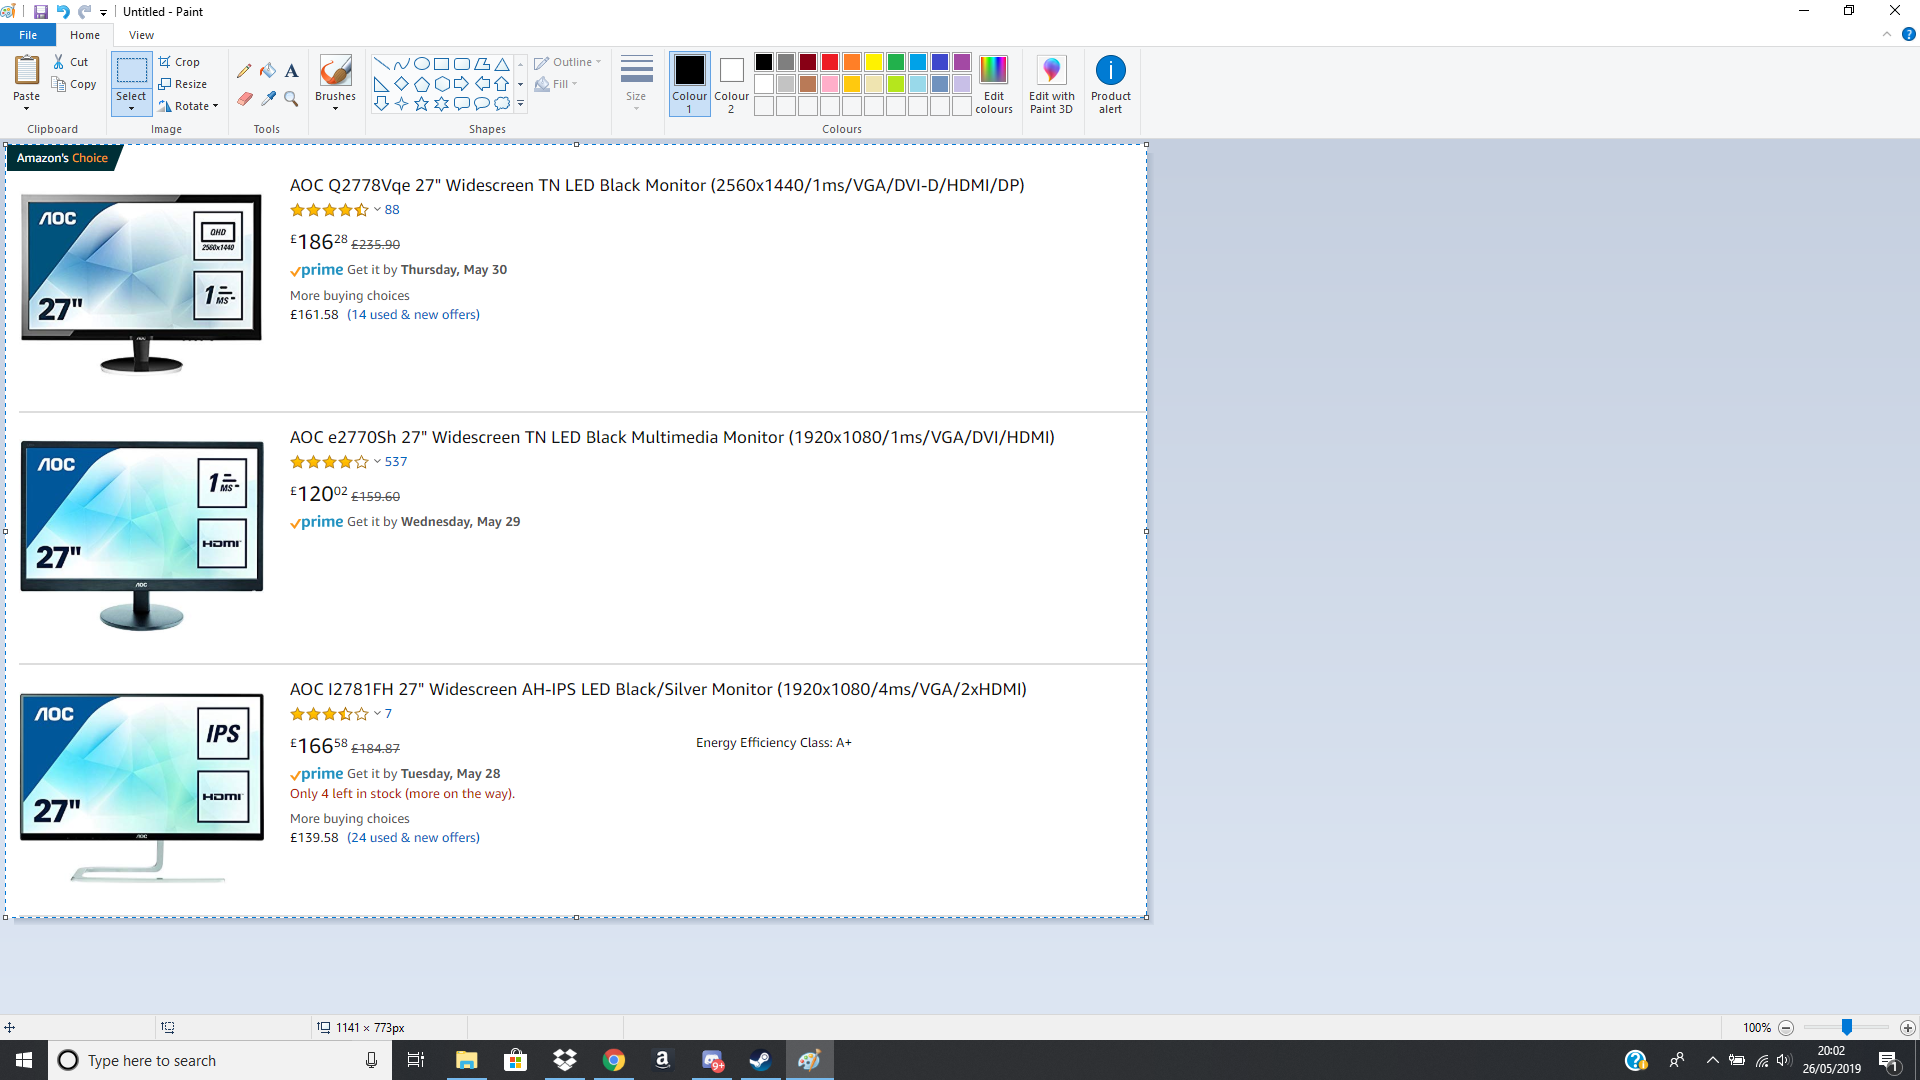This screenshot has width=1920, height=1080.
Task: Open the shape Outline dropdown
Action: pyautogui.click(x=568, y=62)
